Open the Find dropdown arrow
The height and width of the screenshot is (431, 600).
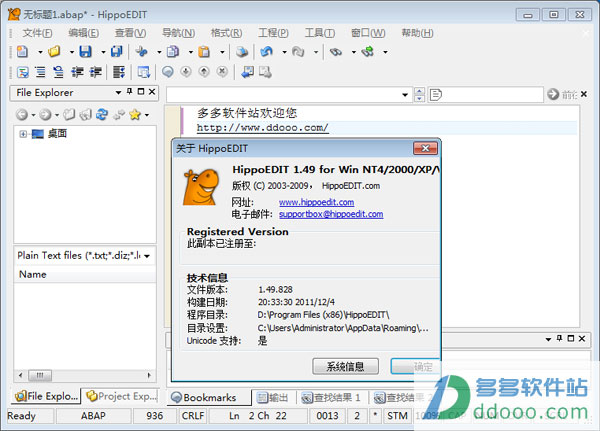354,52
